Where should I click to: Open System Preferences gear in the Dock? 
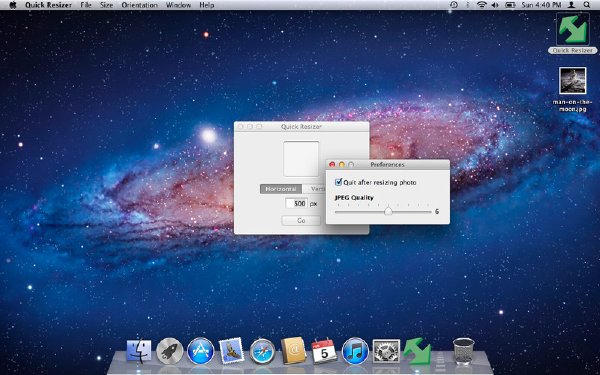tap(386, 351)
